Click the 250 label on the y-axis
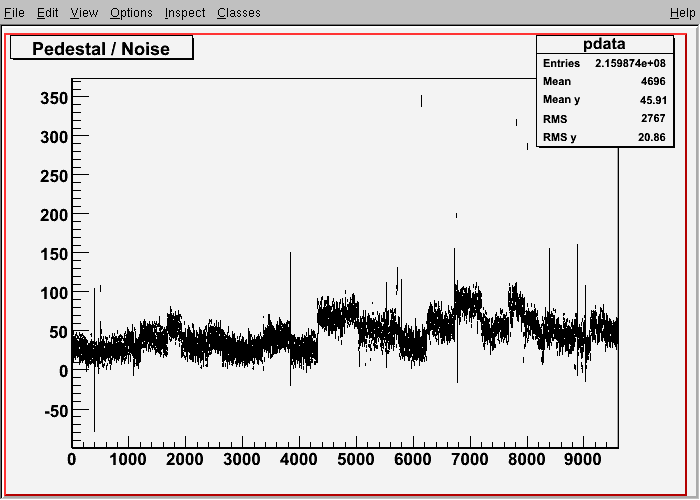Image resolution: width=700 pixels, height=500 pixels. [54, 176]
